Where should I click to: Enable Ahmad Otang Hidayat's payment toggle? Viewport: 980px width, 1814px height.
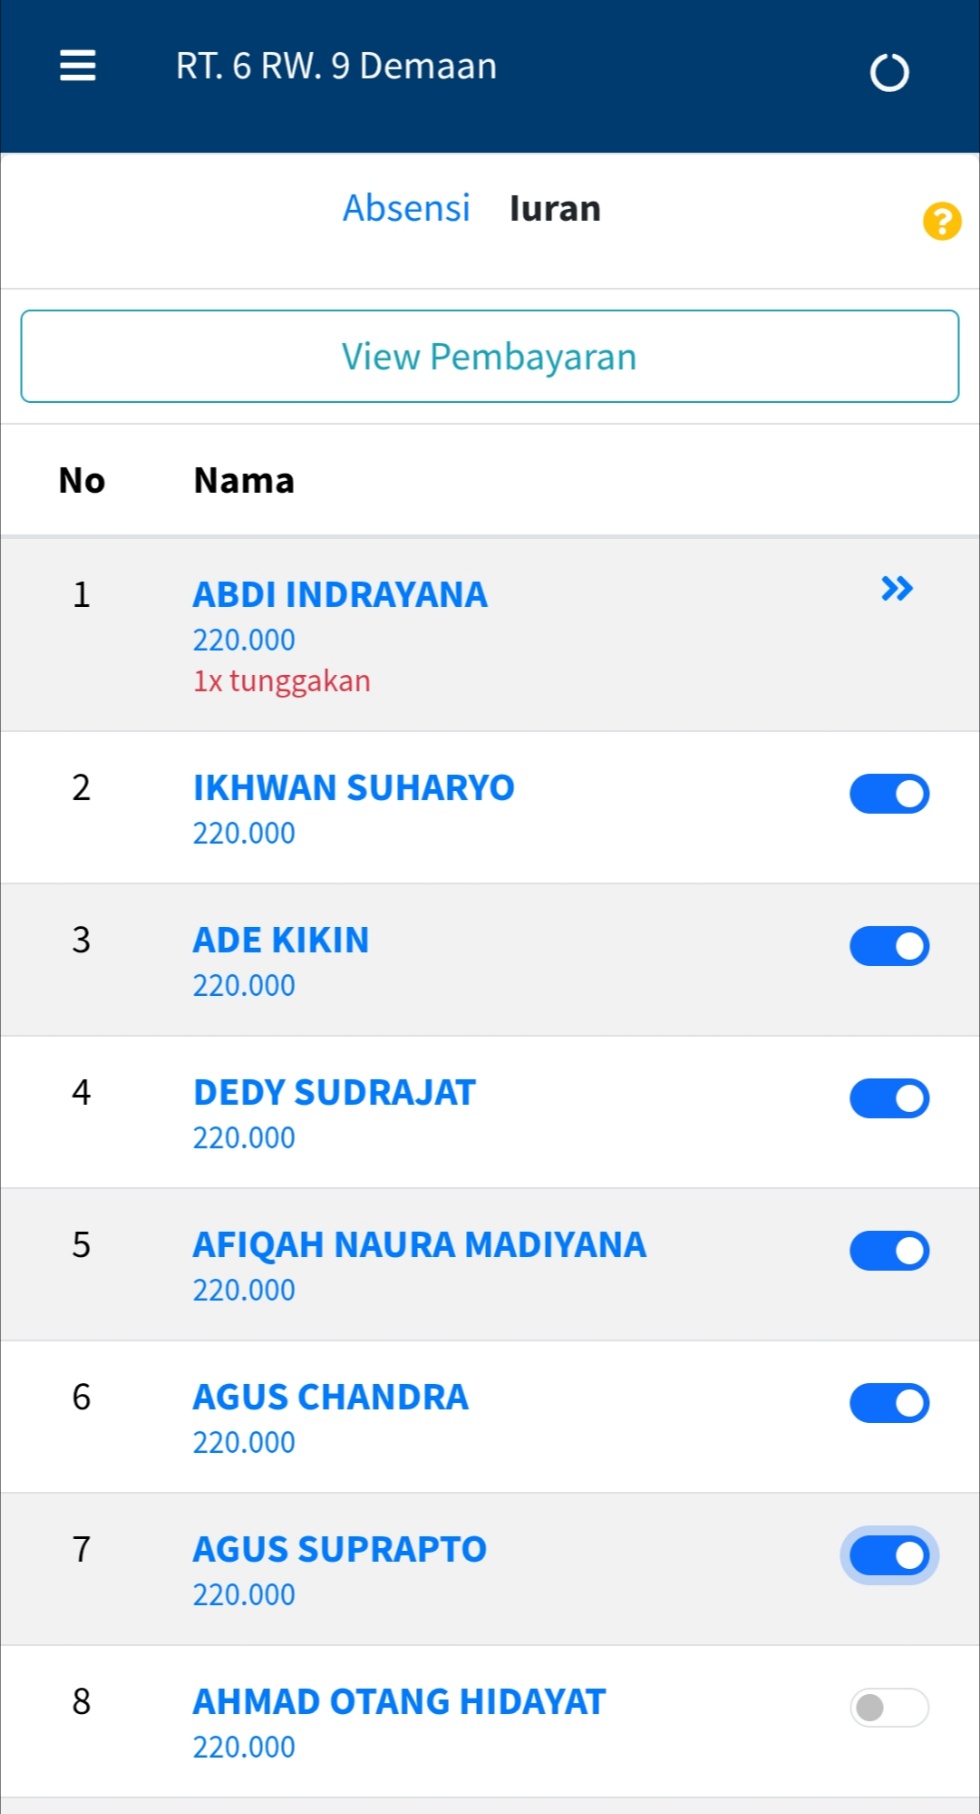point(889,1707)
